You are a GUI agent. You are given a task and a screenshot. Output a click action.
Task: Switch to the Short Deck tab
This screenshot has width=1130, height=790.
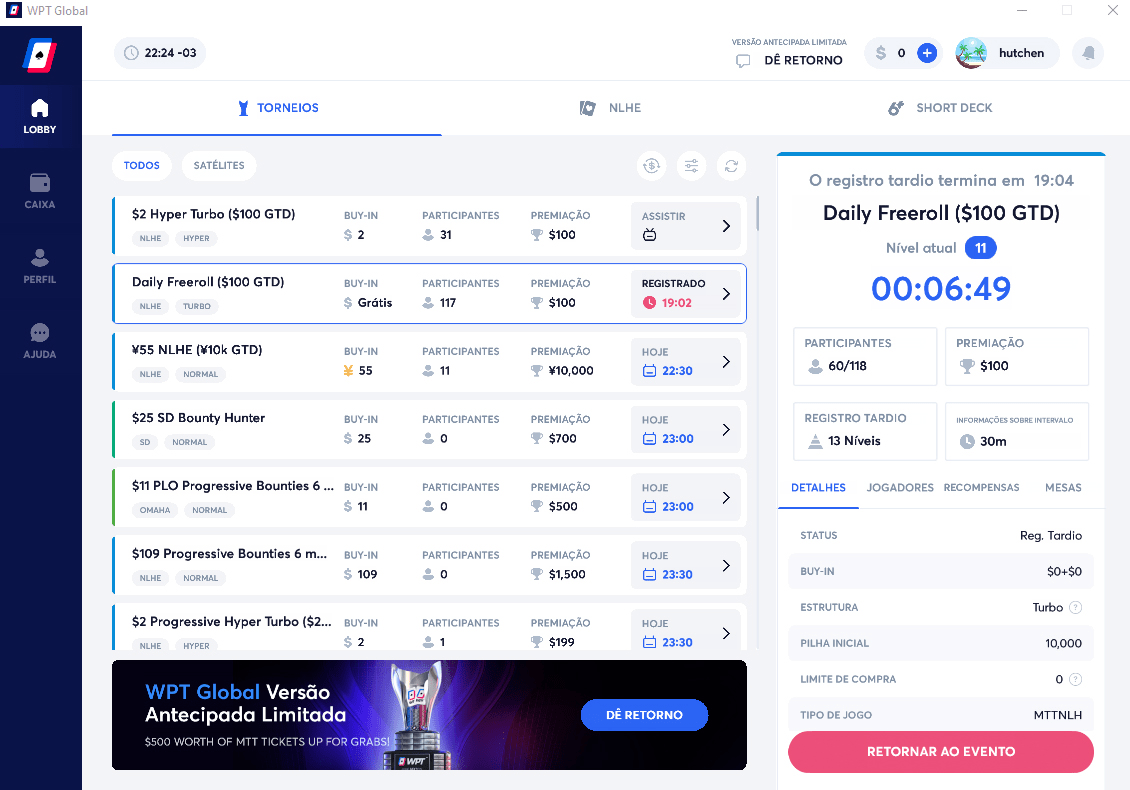pos(940,108)
